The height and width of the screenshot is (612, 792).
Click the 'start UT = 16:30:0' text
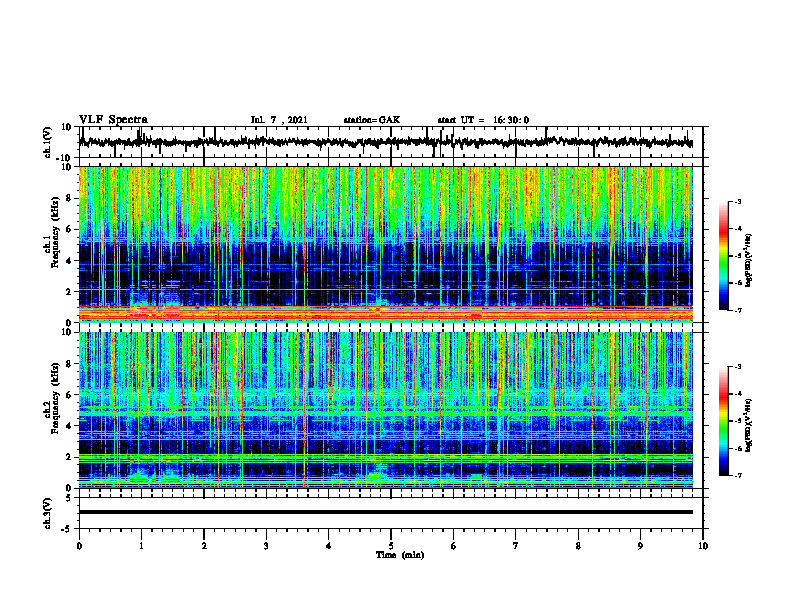483,120
